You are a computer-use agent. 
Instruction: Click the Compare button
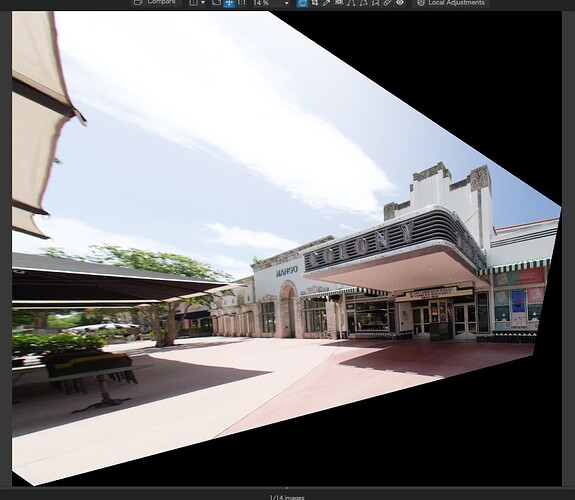[156, 3]
